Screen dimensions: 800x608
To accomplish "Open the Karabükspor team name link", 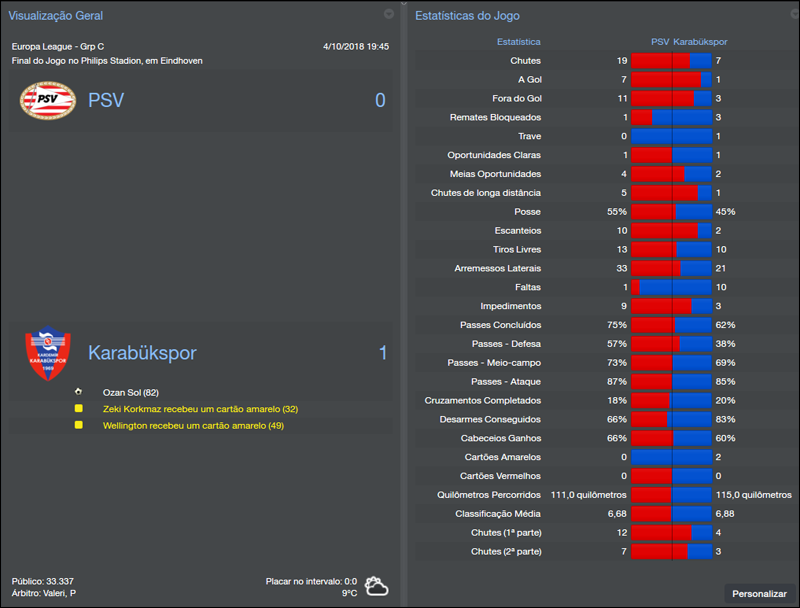I will pyautogui.click(x=142, y=353).
